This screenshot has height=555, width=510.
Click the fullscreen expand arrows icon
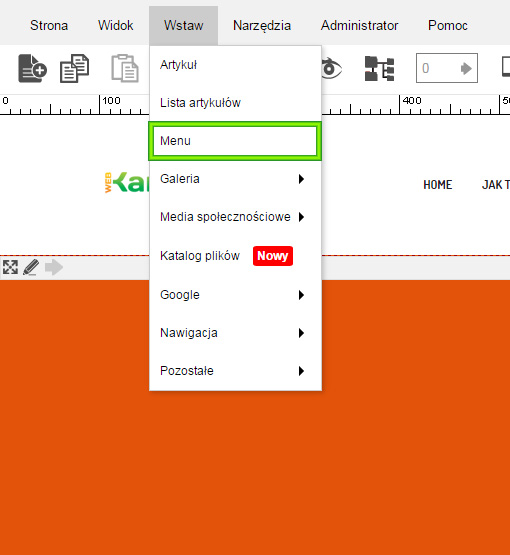click(10, 267)
